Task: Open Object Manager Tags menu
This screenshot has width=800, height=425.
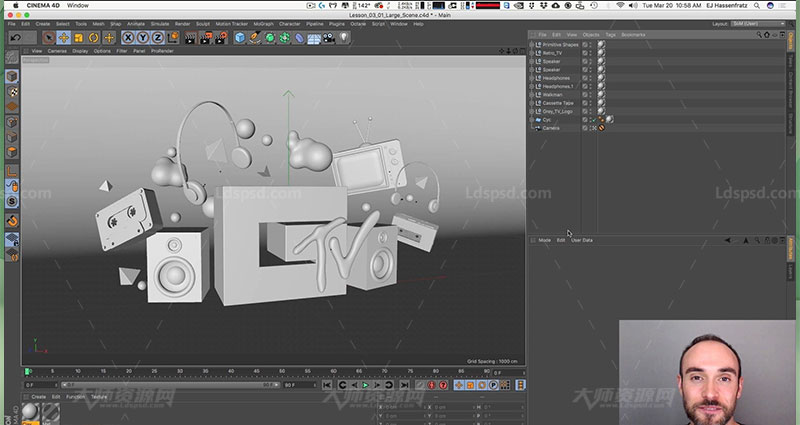Action: point(610,35)
